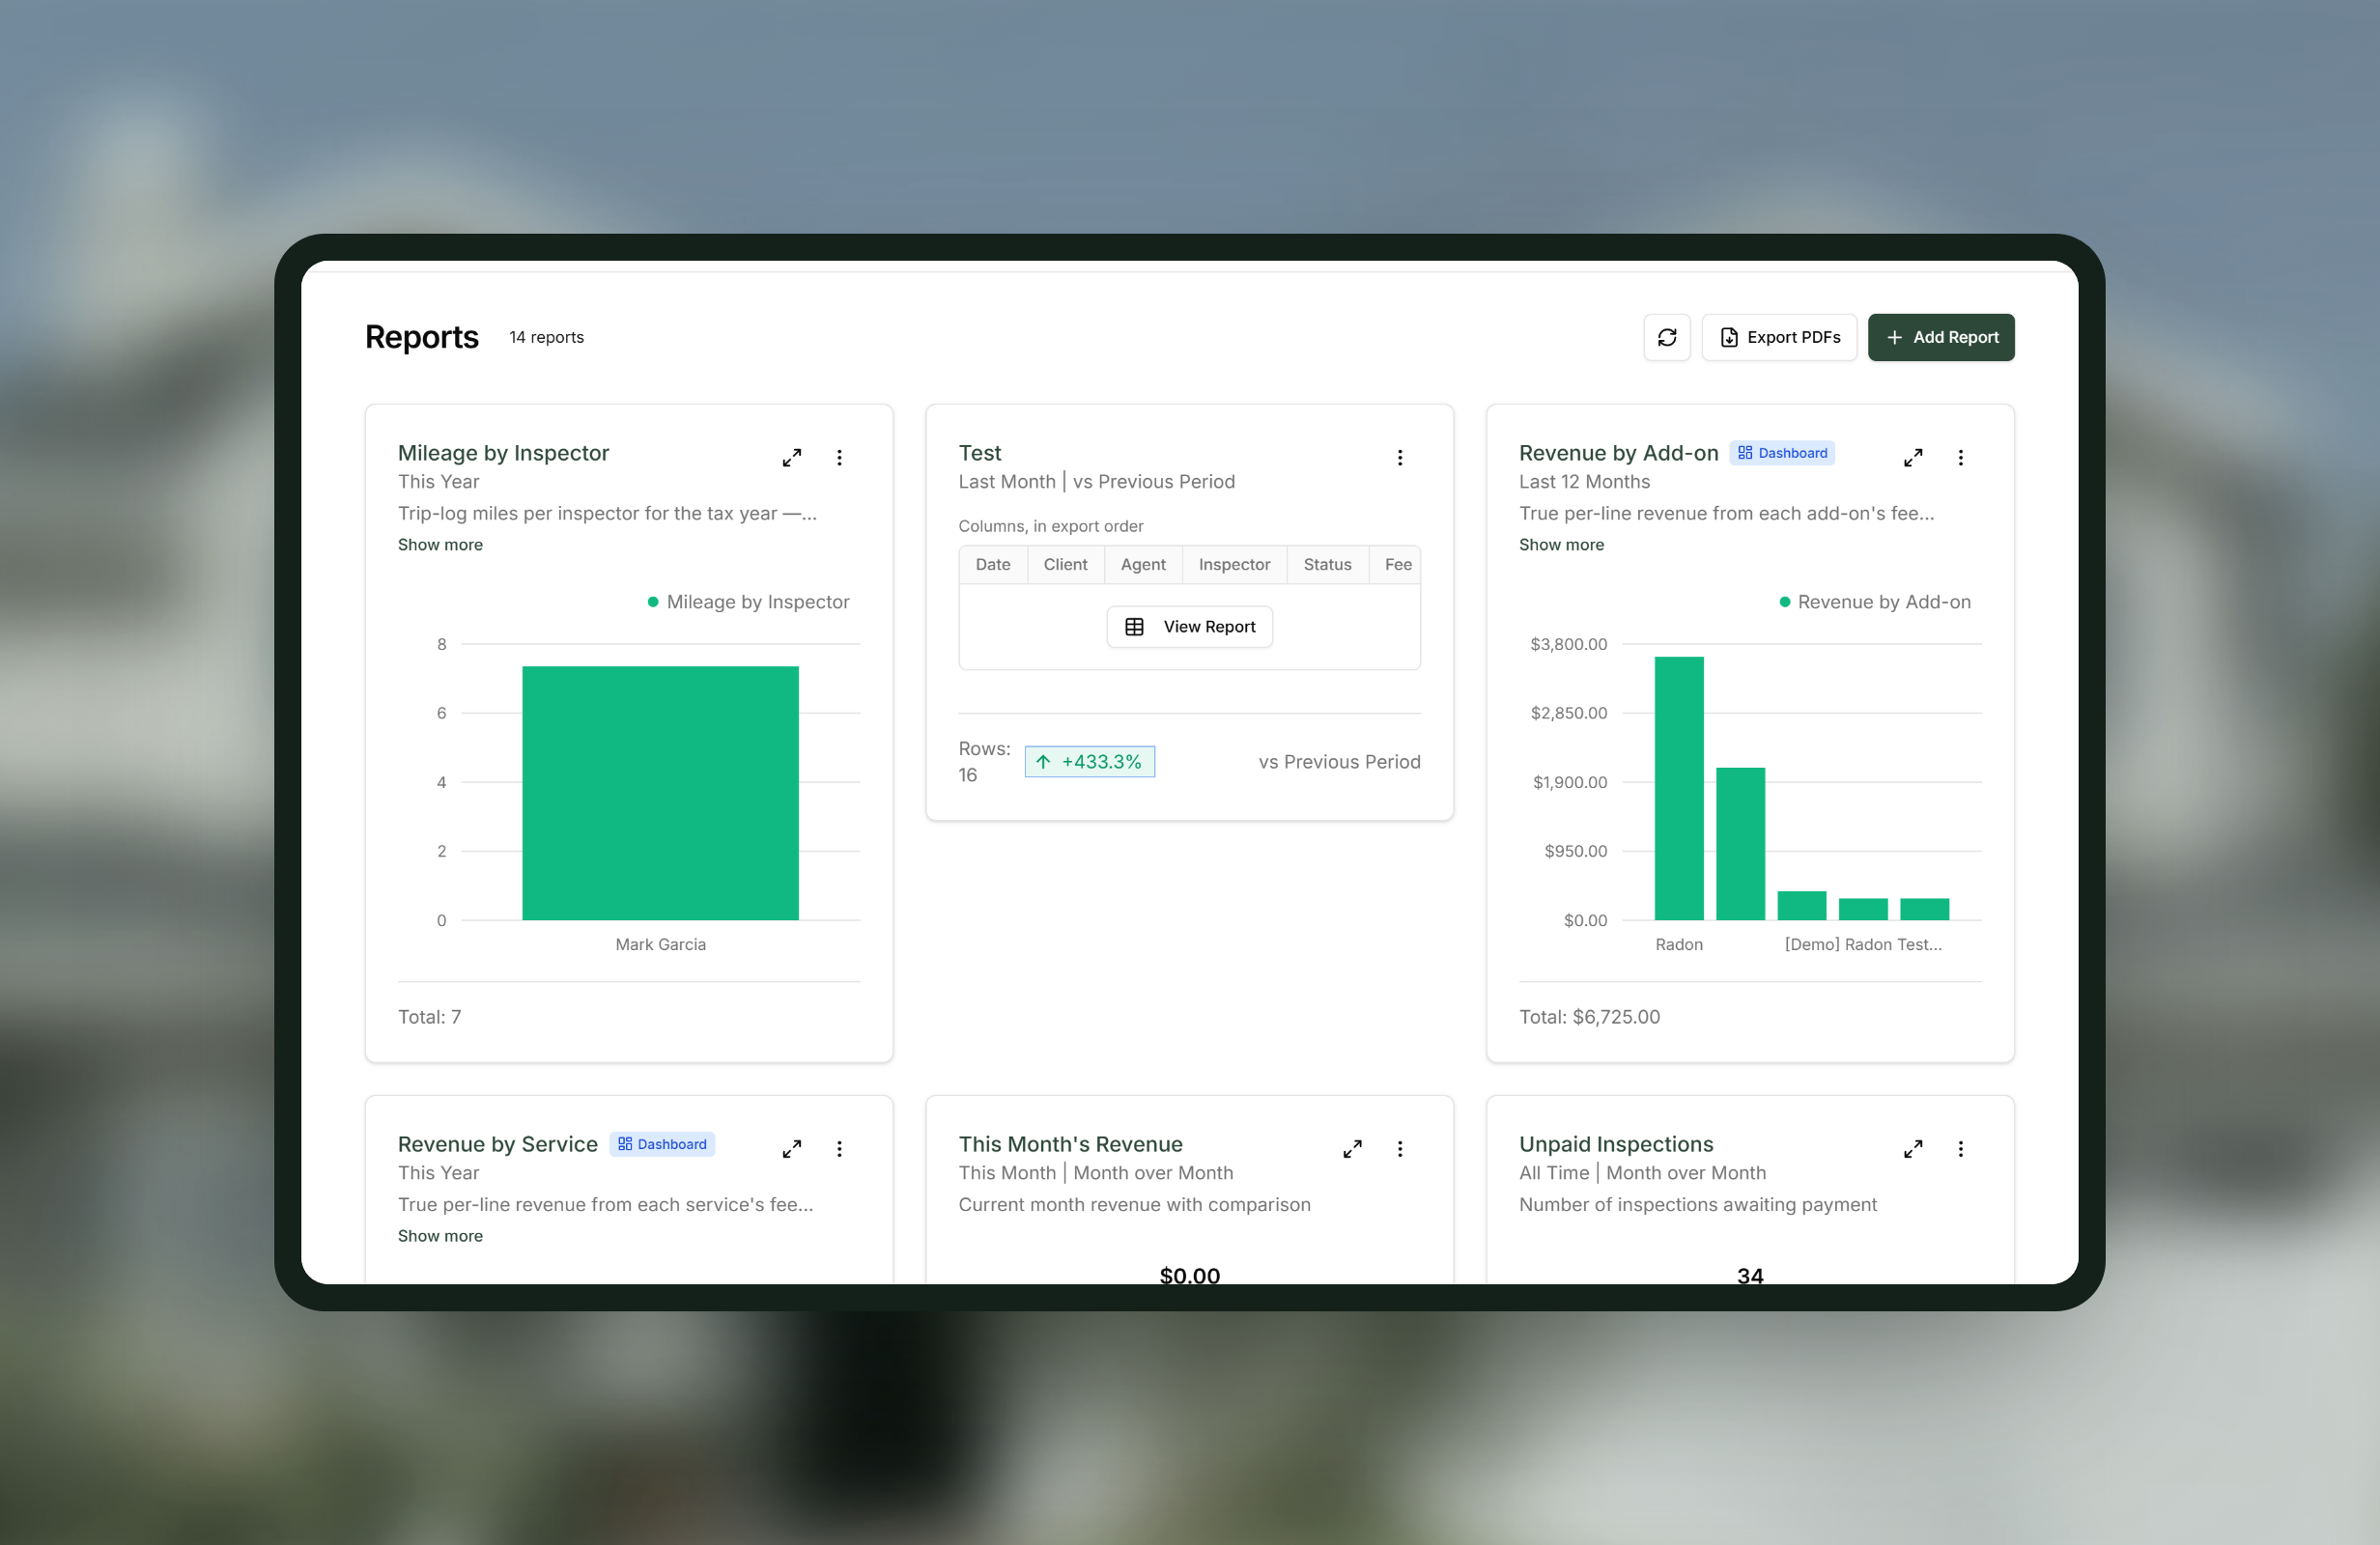Click the Fee column header
Image resolution: width=2380 pixels, height=1545 pixels.
pyautogui.click(x=1396, y=564)
